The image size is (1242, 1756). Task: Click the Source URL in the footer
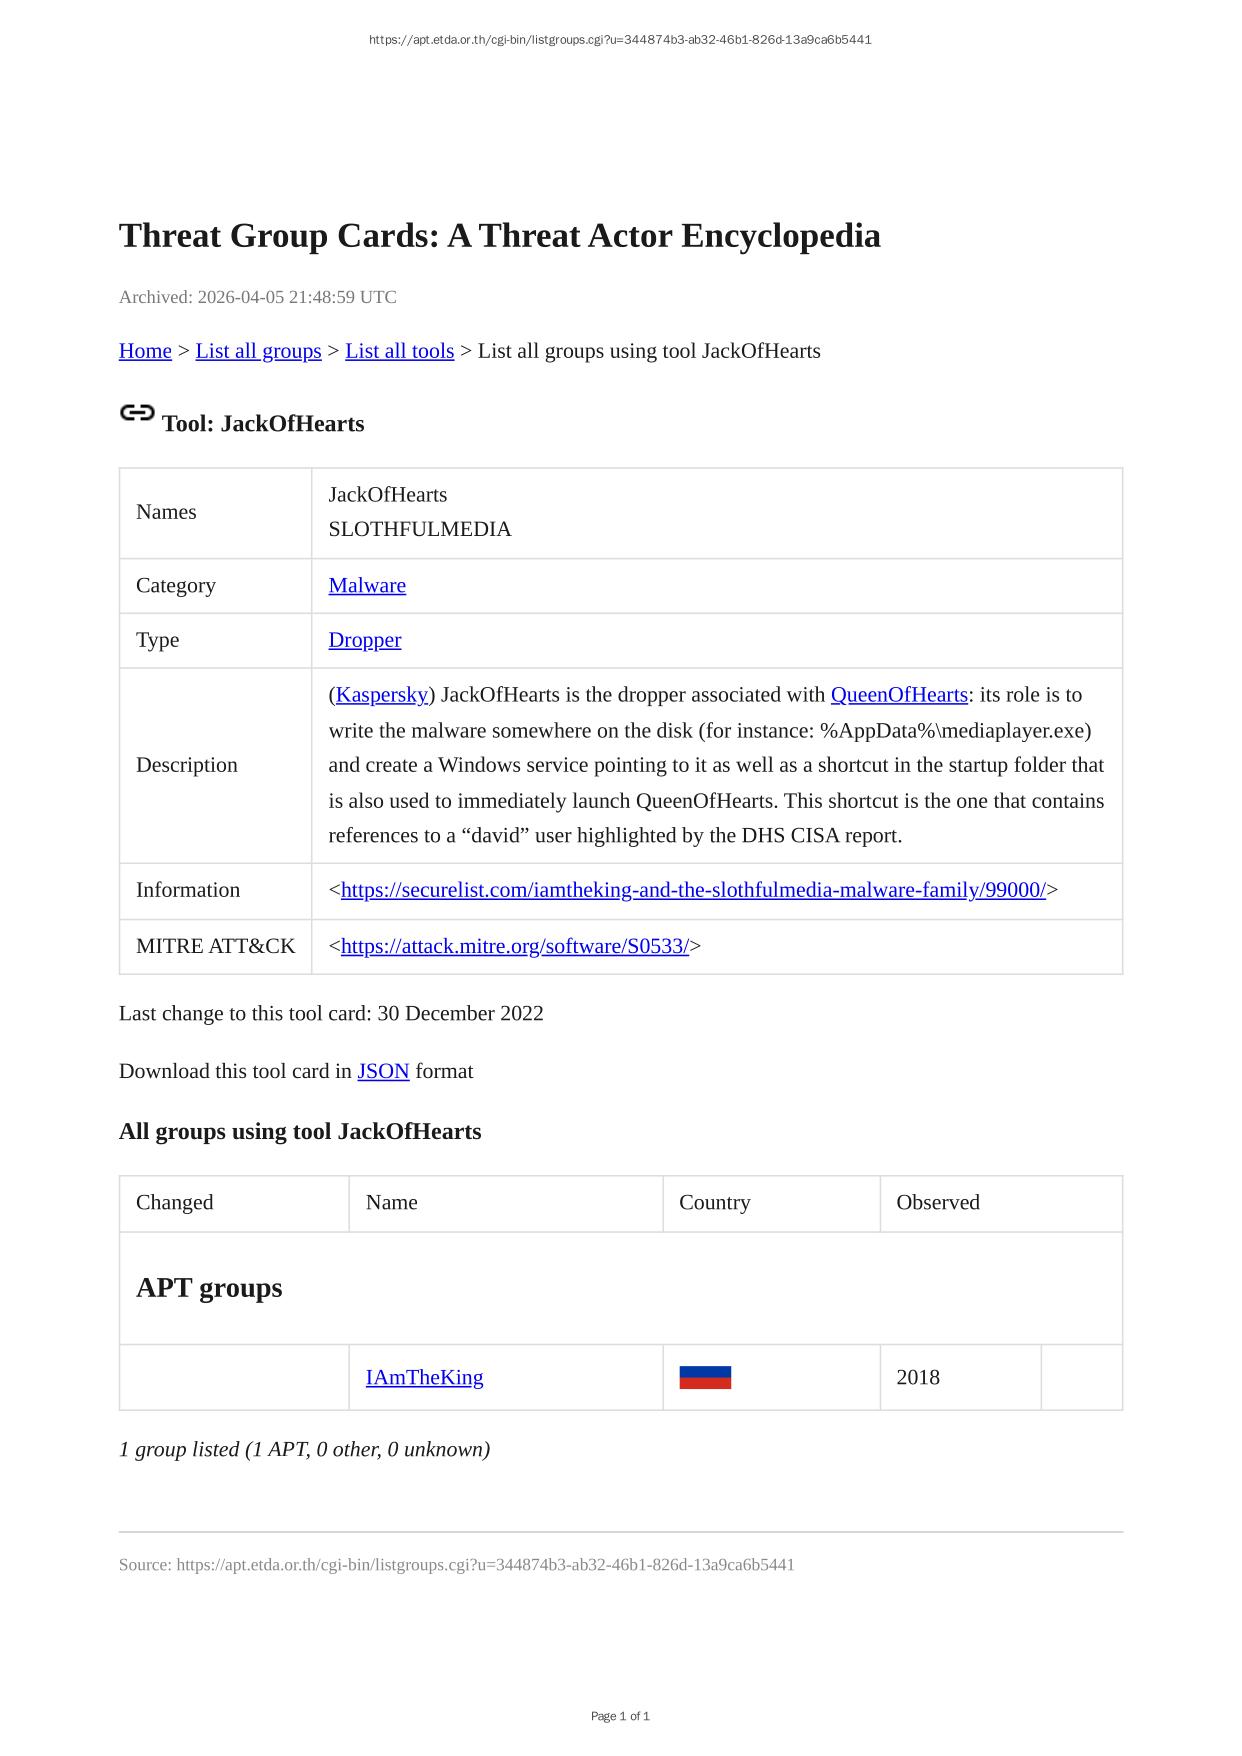[x=485, y=1564]
